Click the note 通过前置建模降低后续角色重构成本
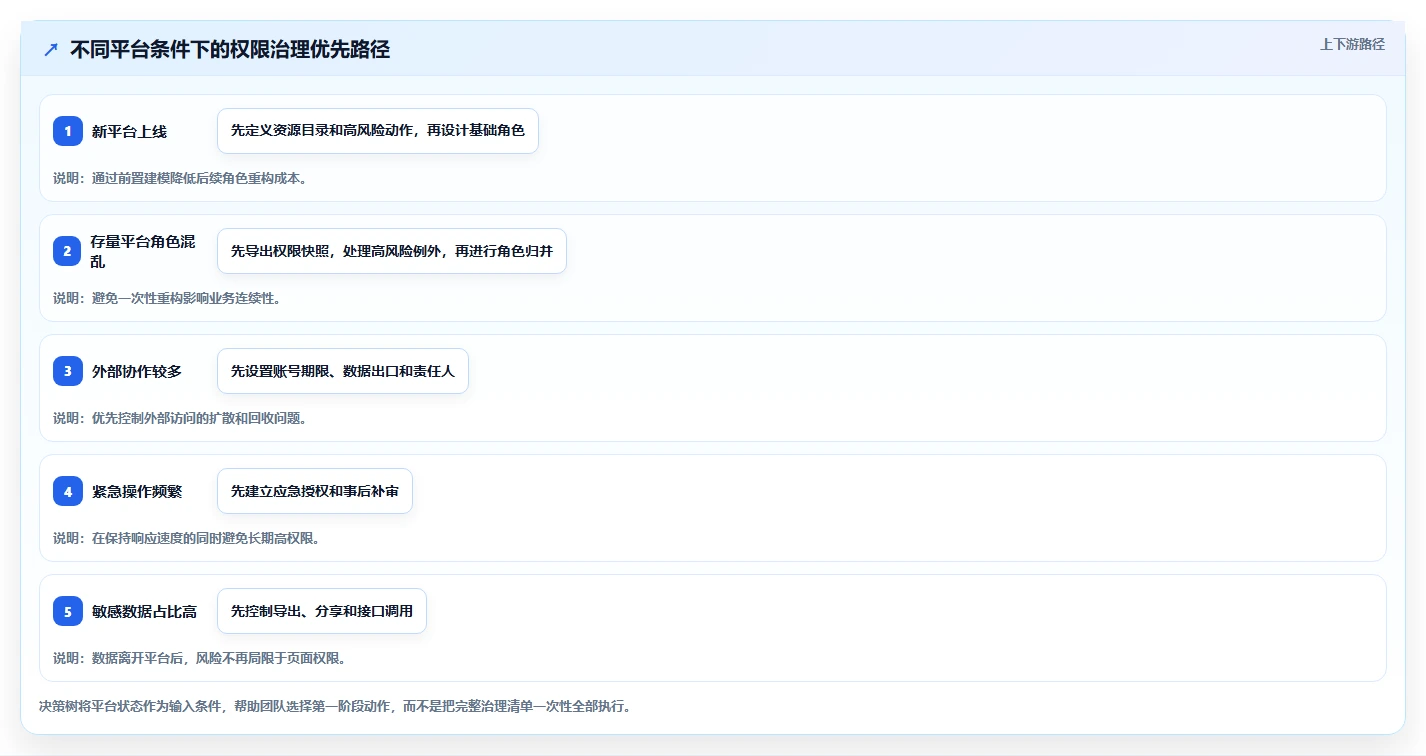 [x=180, y=178]
